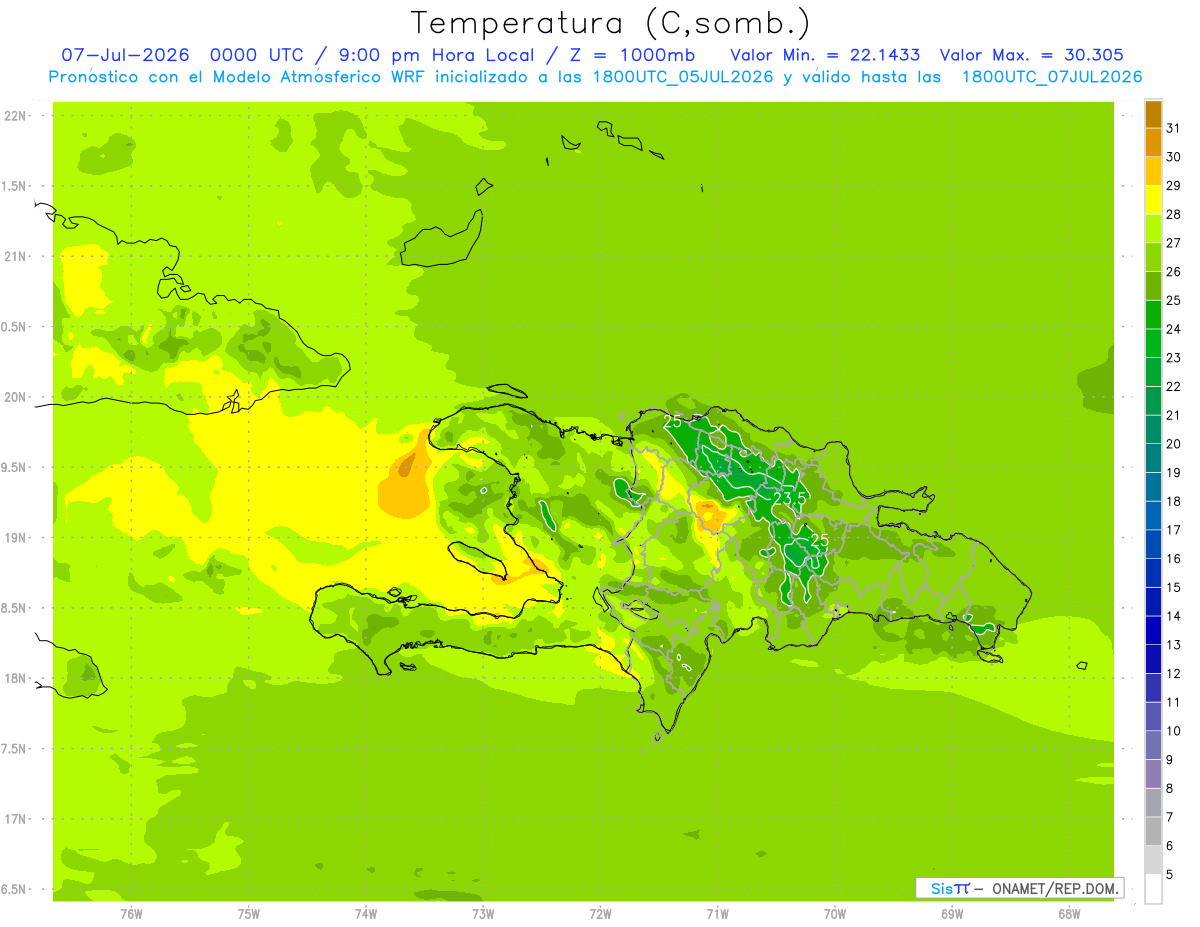
Task: Pick the colorbar swatch between 30 and 31
Action: pyautogui.click(x=1153, y=142)
